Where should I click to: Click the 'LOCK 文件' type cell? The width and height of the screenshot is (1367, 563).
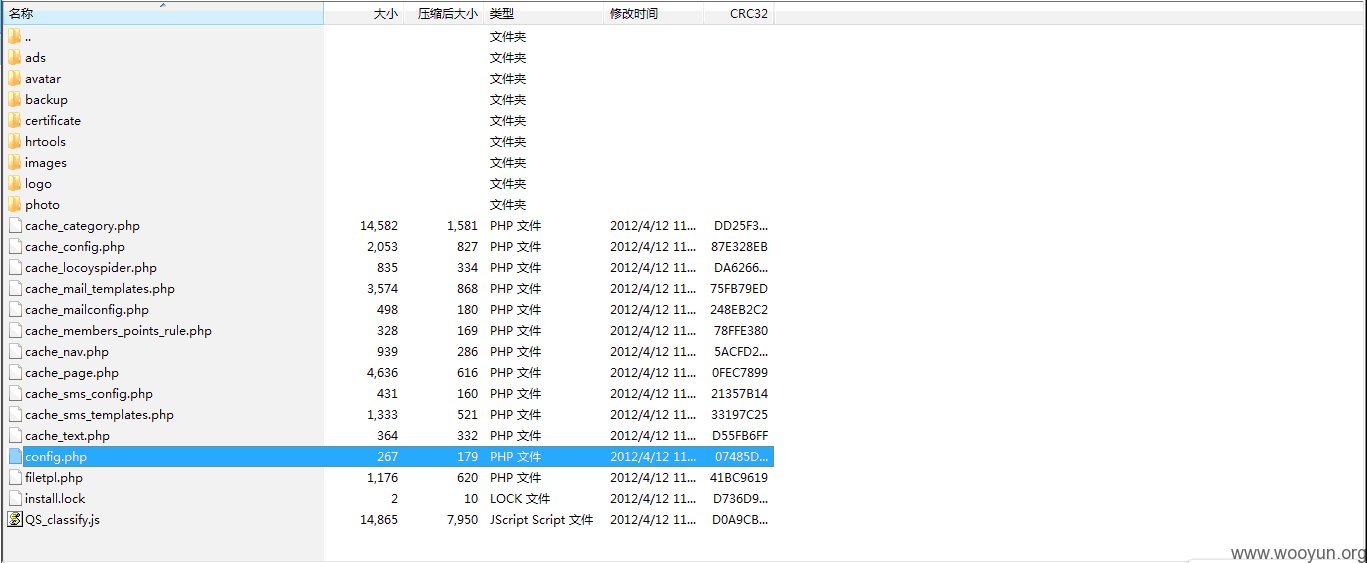click(520, 499)
